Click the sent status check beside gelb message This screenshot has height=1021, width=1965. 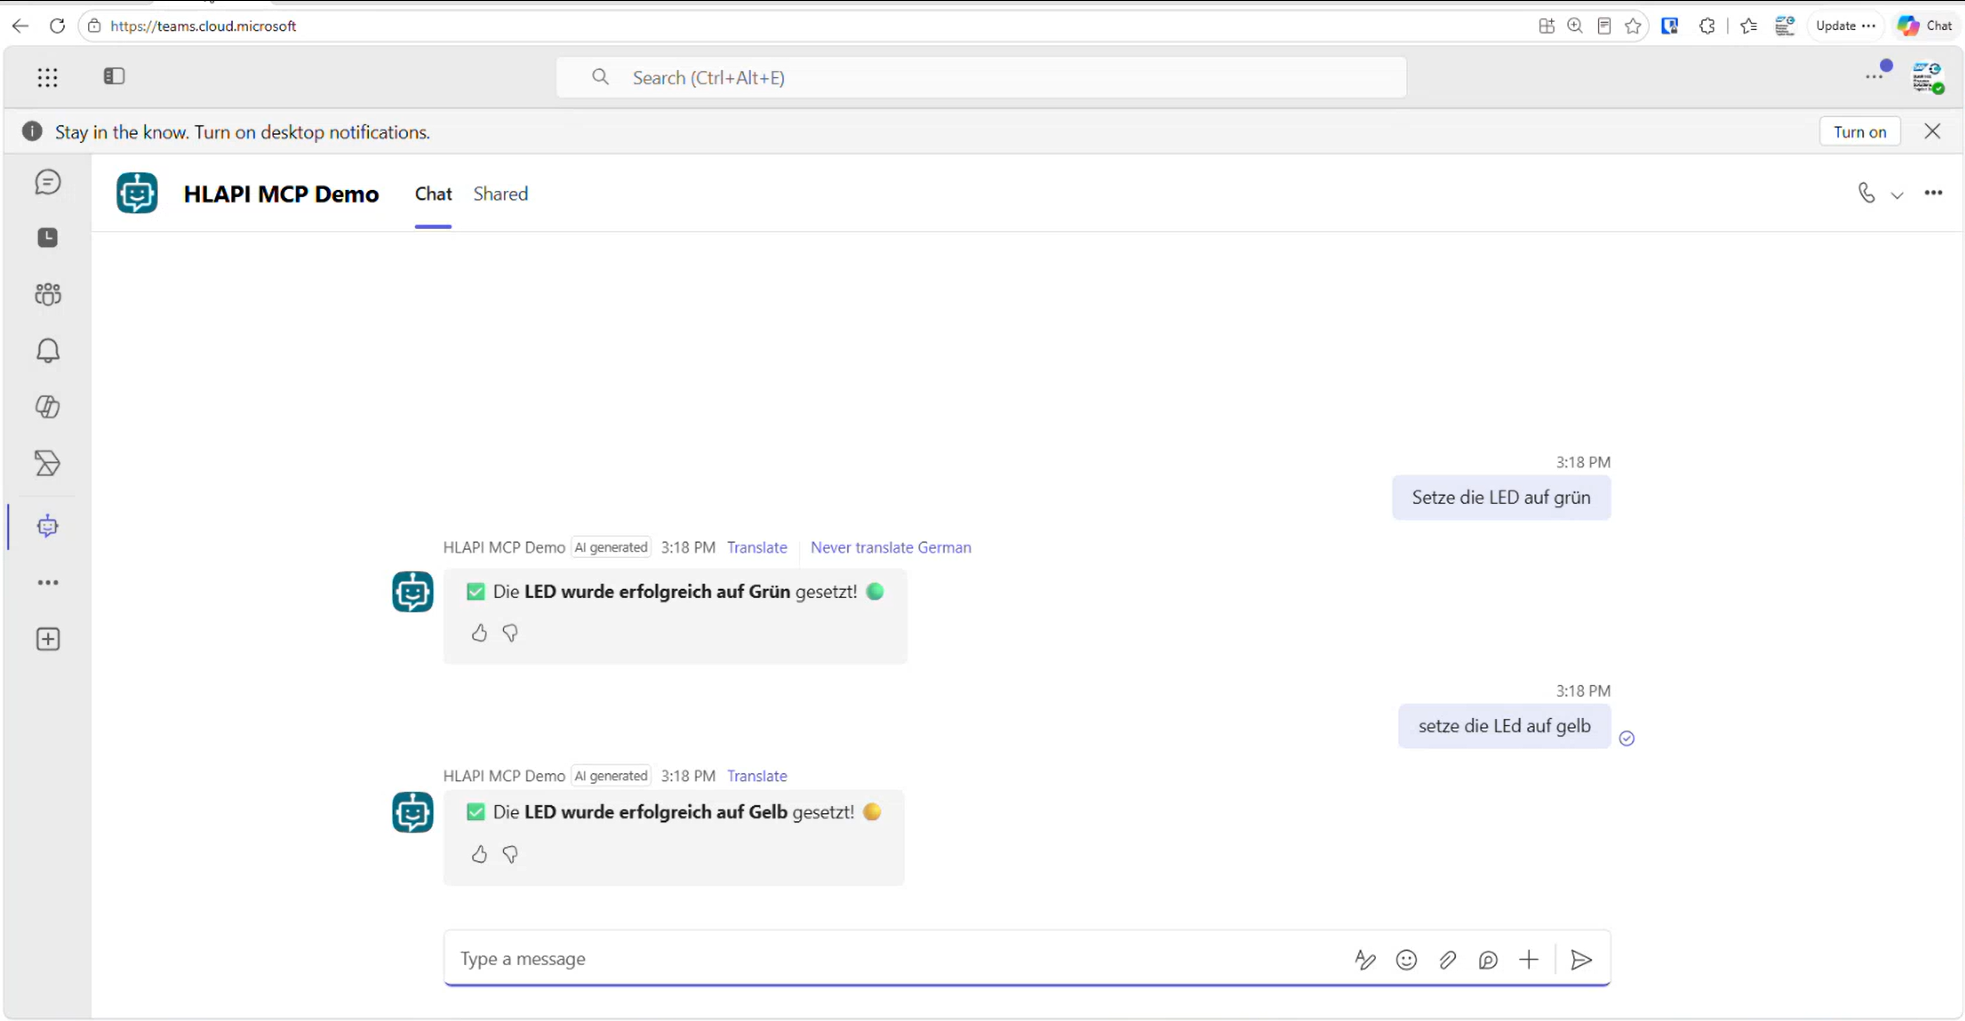[1627, 739]
